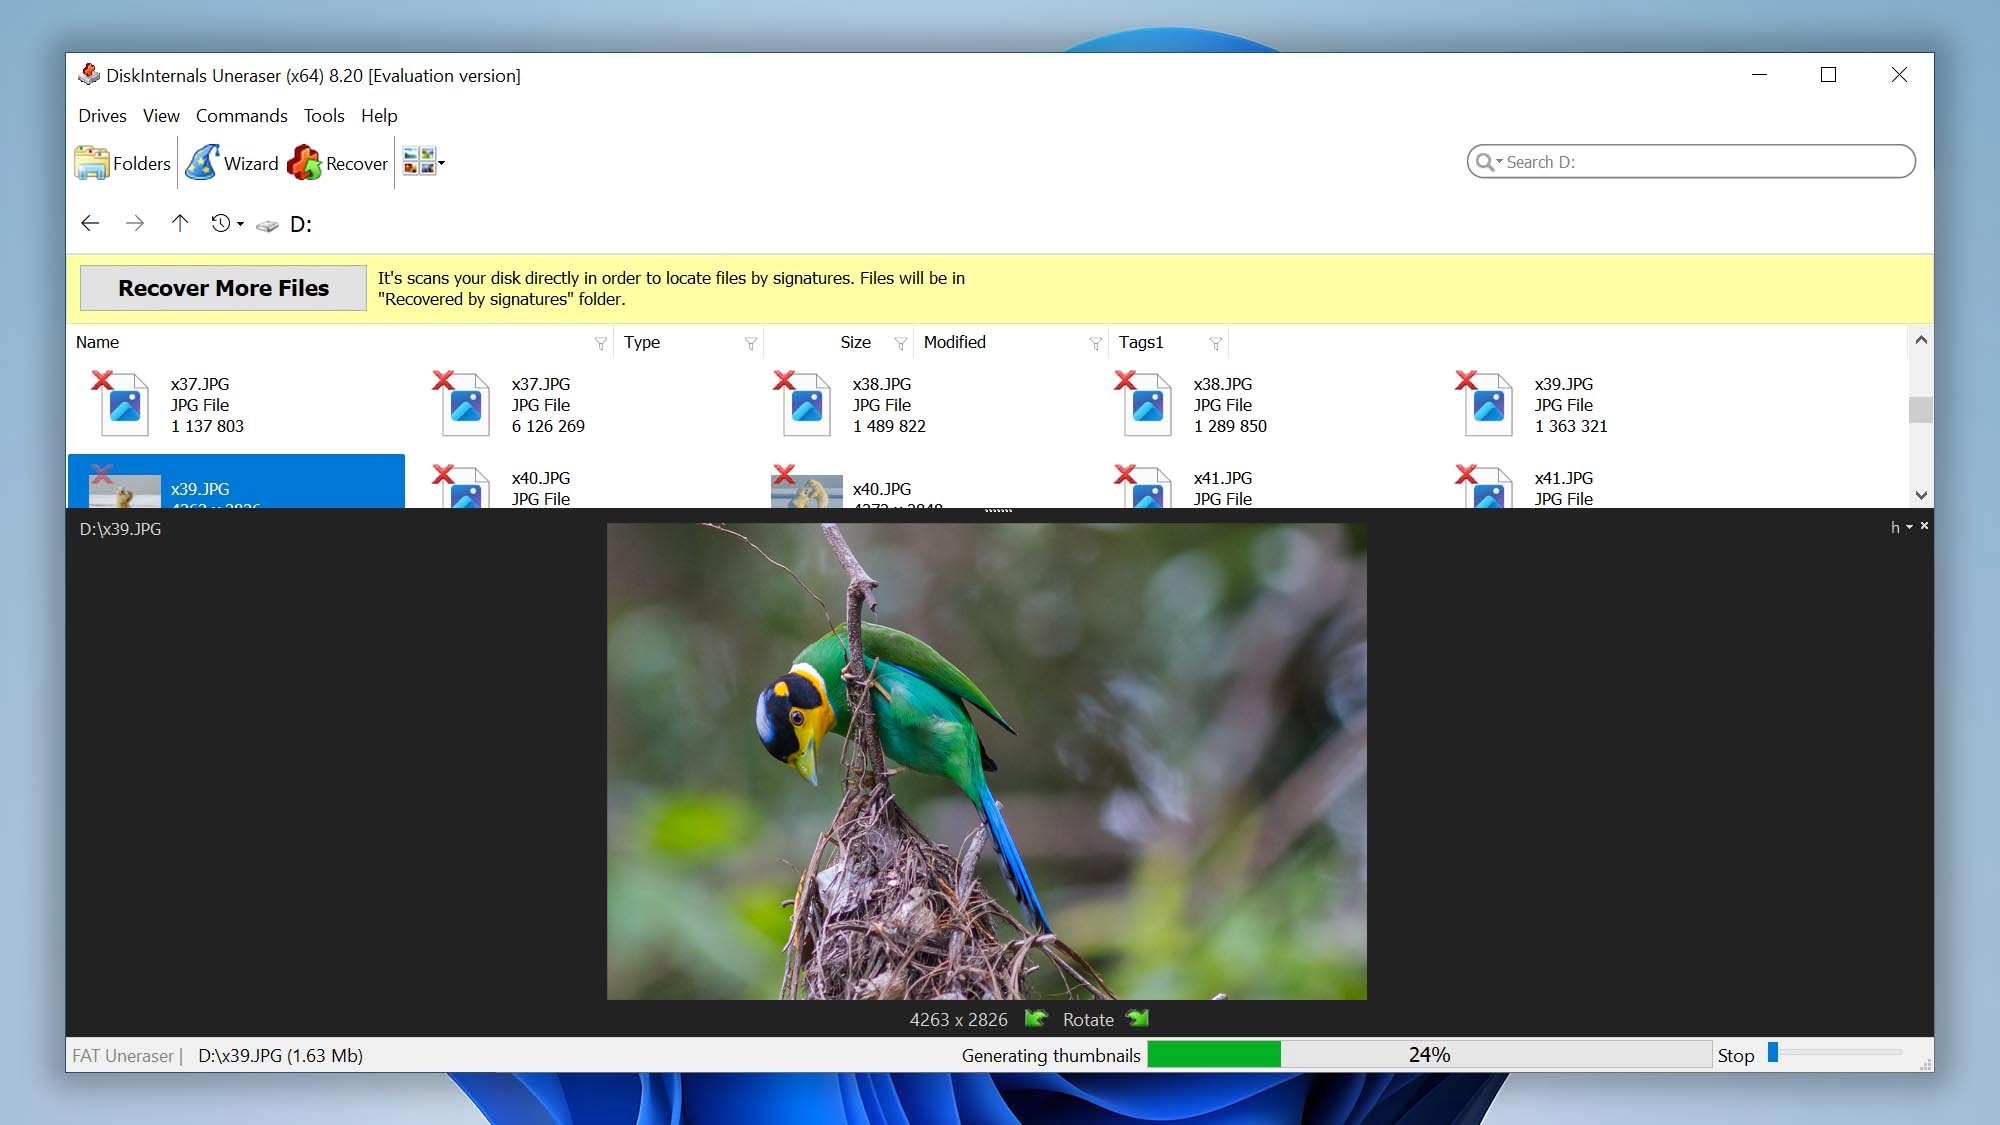Launch the Wizard tool
The width and height of the screenshot is (2000, 1125).
[x=203, y=163]
